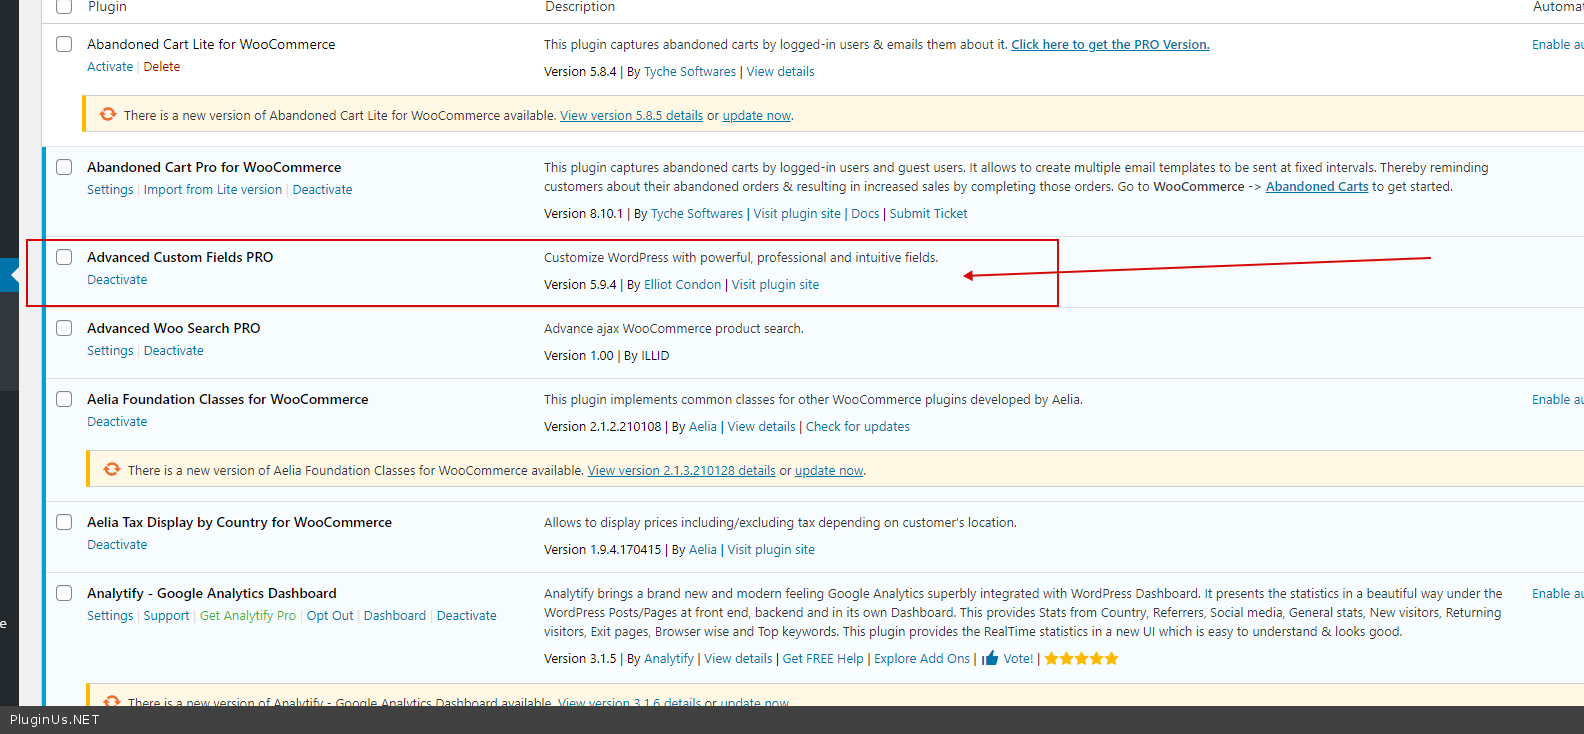Click 'Check for updates' for Aelia Foundation

tap(857, 427)
